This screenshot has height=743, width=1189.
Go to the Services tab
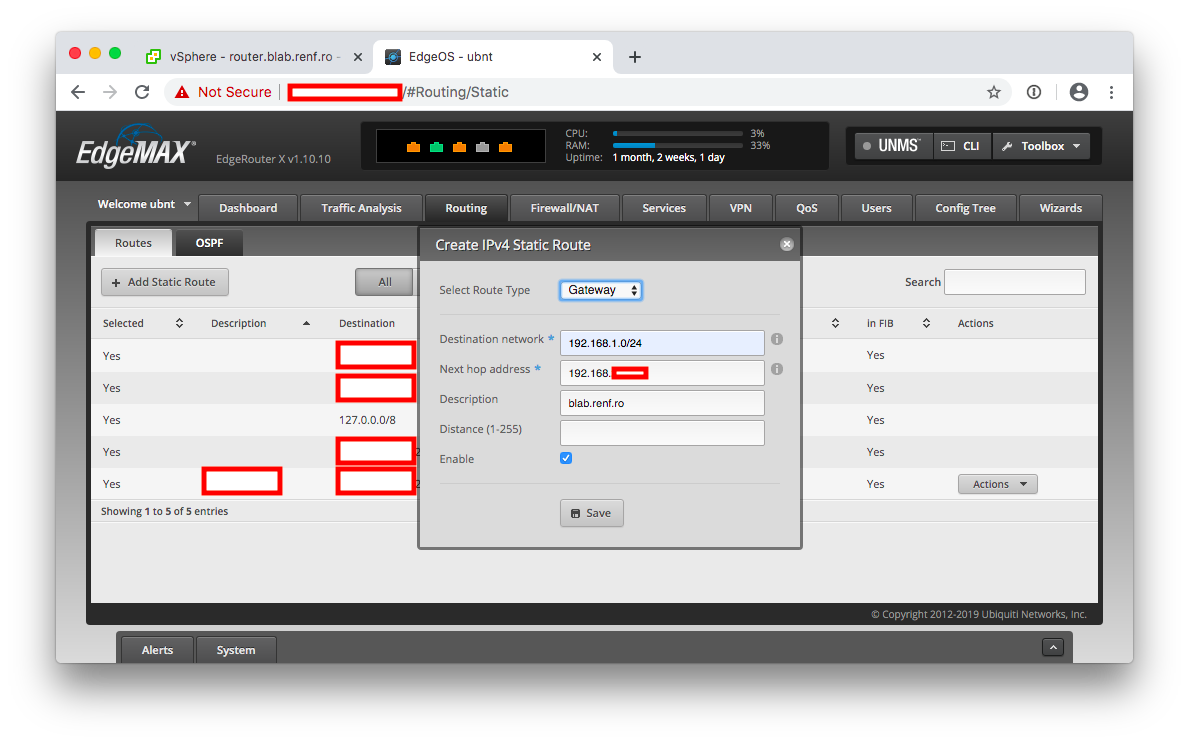pos(664,208)
